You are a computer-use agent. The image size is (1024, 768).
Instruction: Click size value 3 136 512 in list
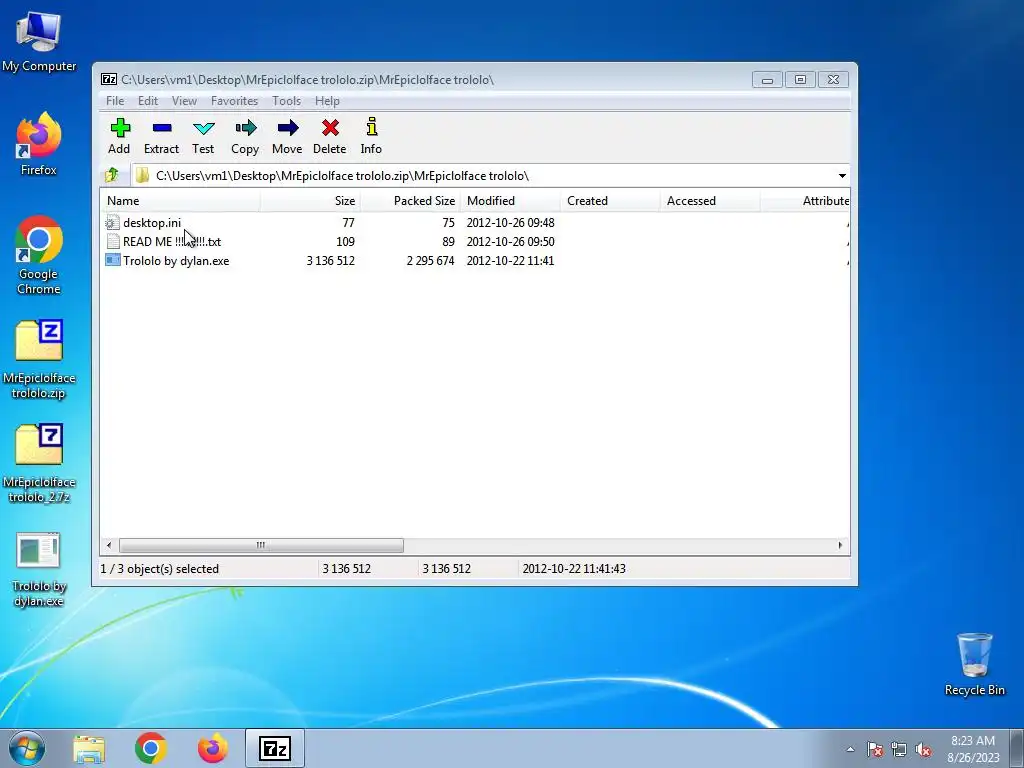tap(331, 261)
